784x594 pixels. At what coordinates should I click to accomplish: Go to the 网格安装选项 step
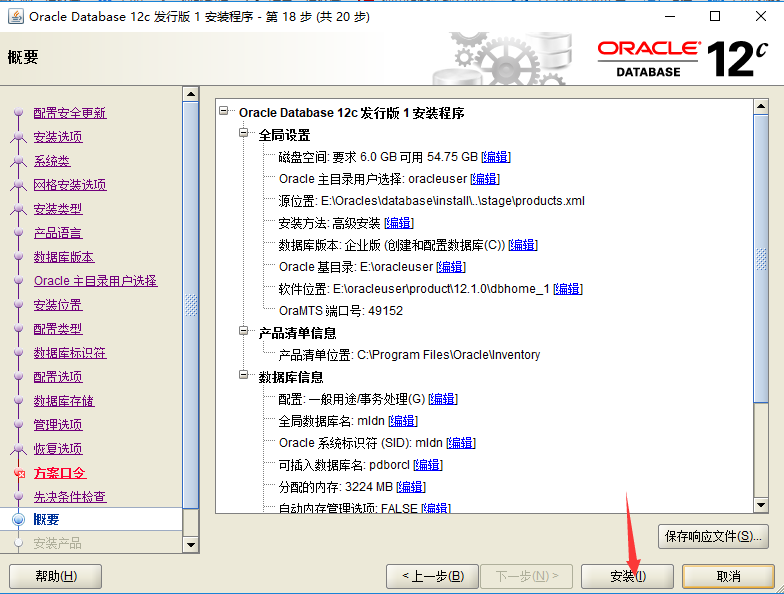pos(70,185)
